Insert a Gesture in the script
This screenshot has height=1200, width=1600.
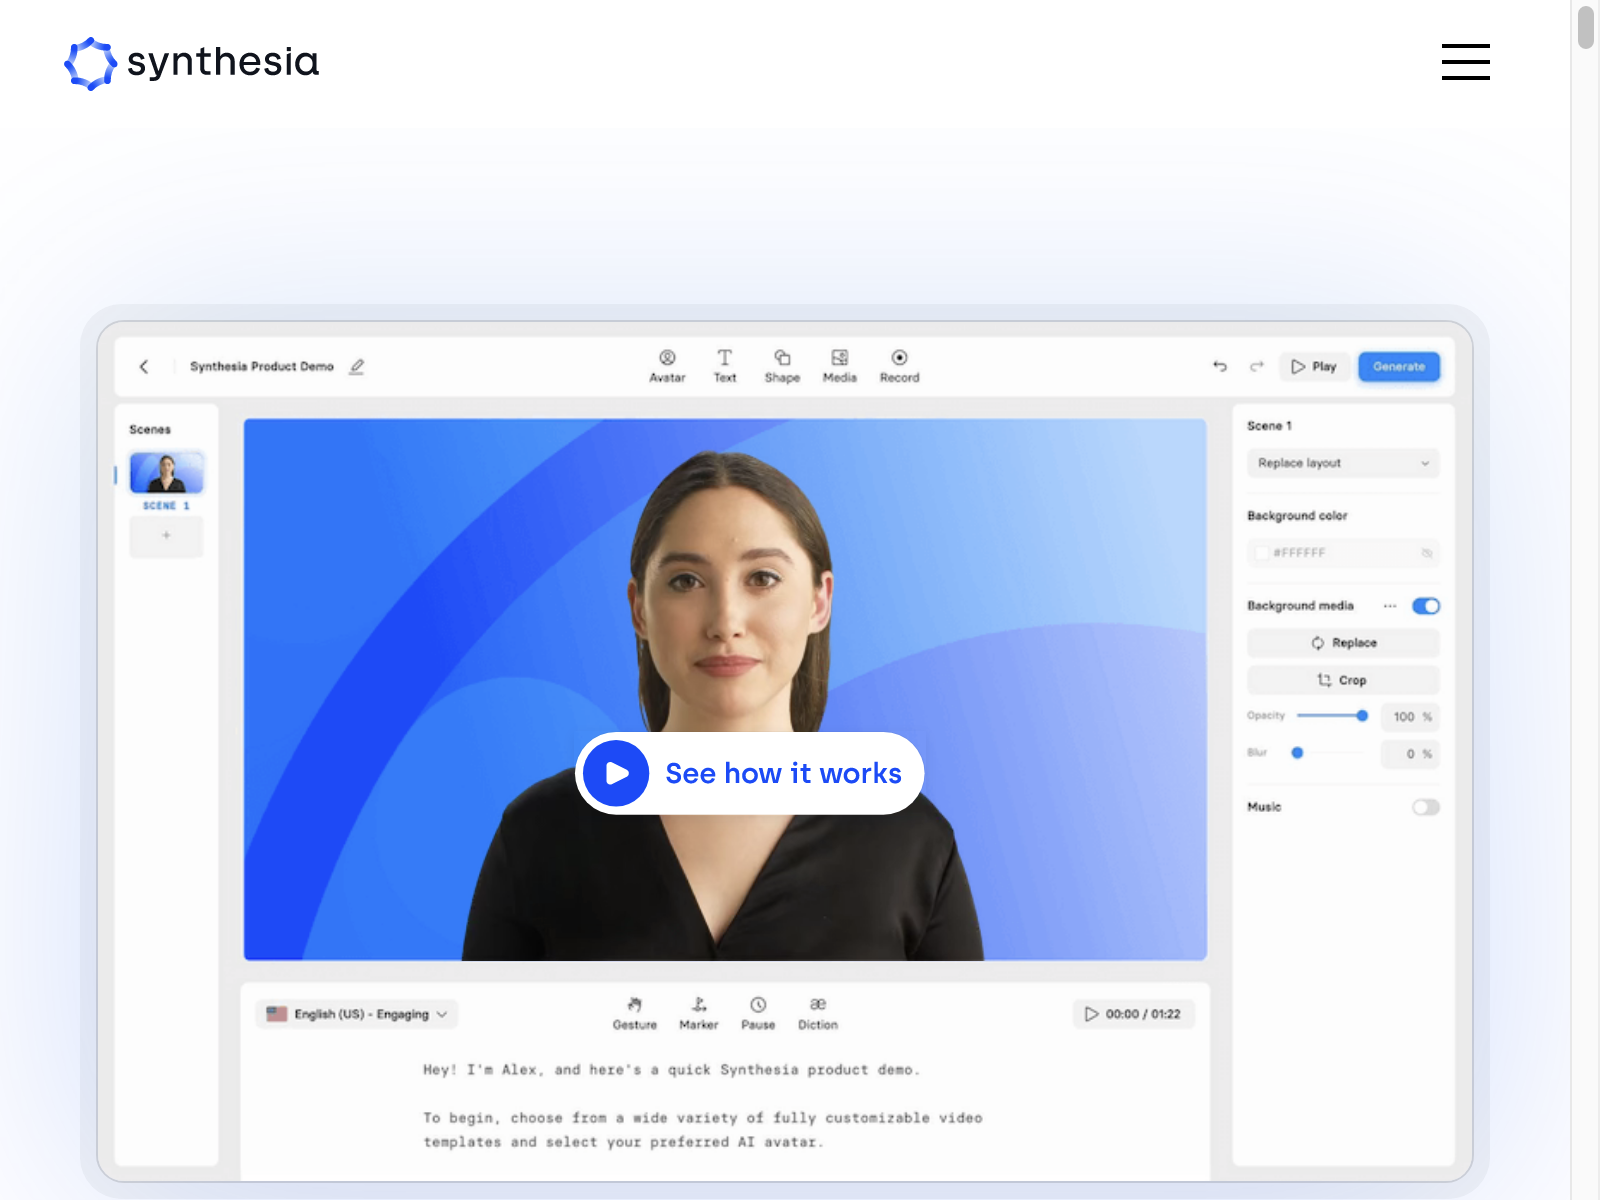click(634, 1005)
